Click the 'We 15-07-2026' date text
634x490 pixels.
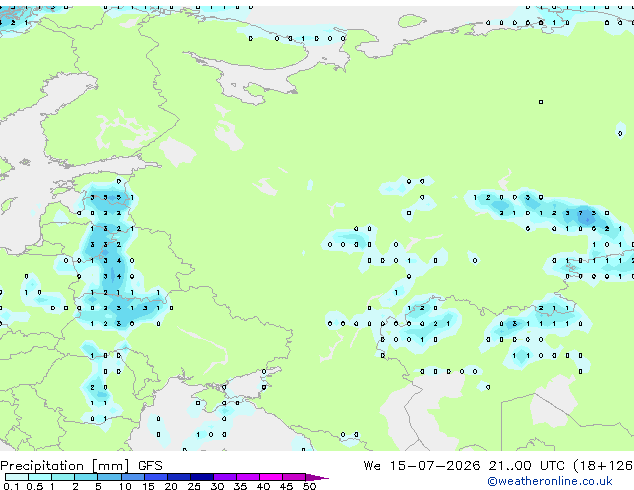pos(422,465)
